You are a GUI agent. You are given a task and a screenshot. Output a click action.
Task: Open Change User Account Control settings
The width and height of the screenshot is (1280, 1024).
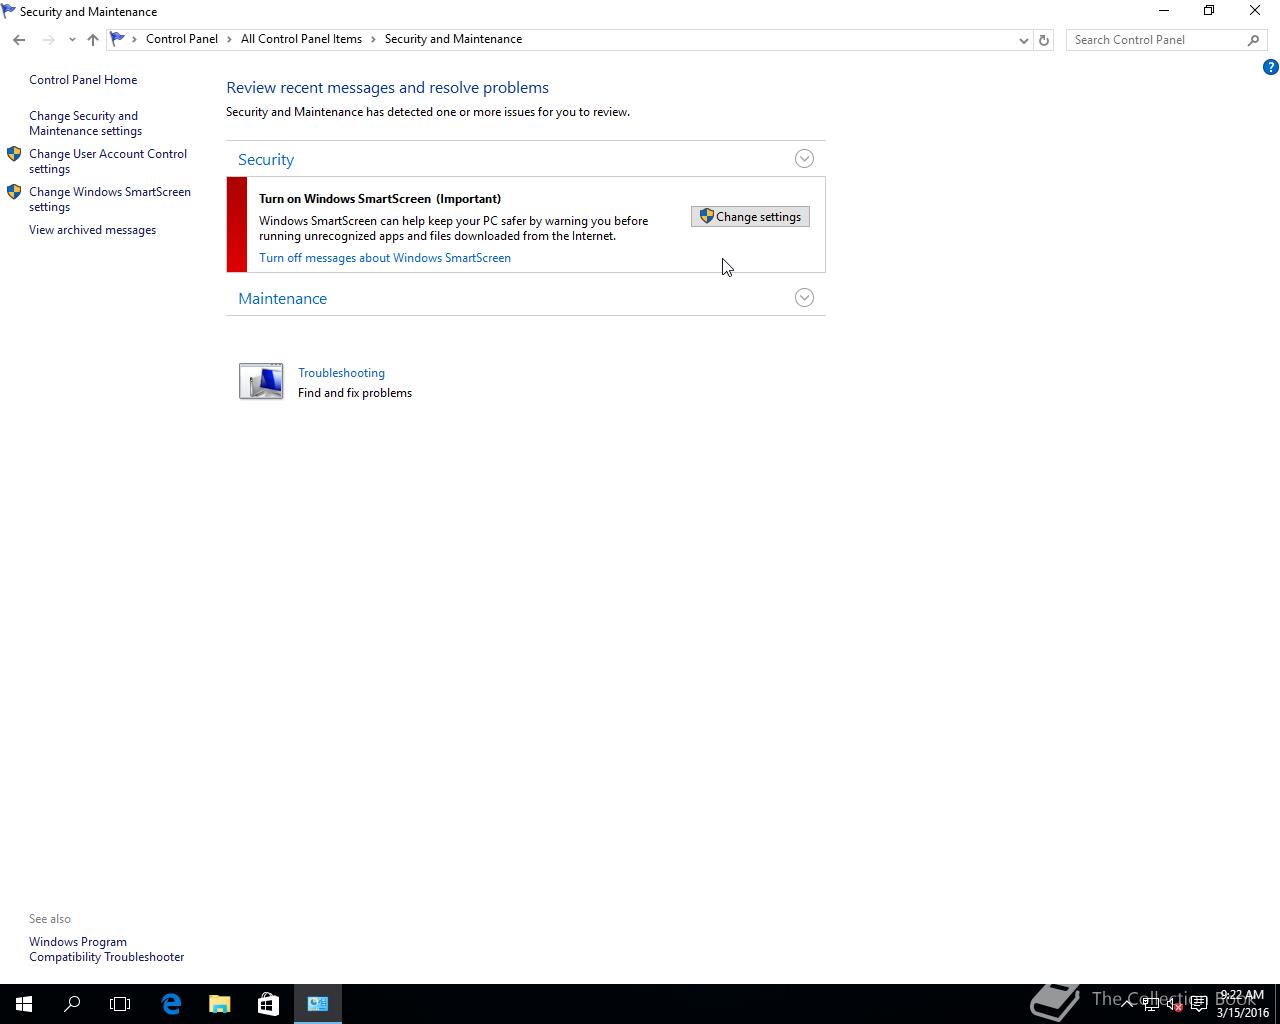(108, 161)
